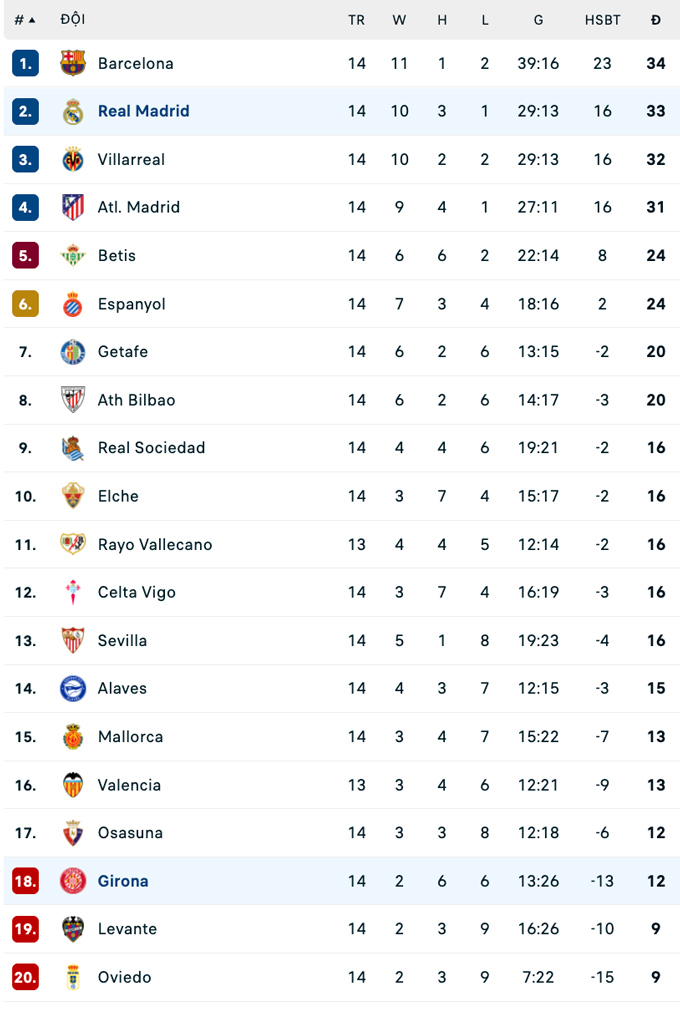Click the Villarreal yellow crest icon
This screenshot has height=1009, width=680.
(x=73, y=159)
